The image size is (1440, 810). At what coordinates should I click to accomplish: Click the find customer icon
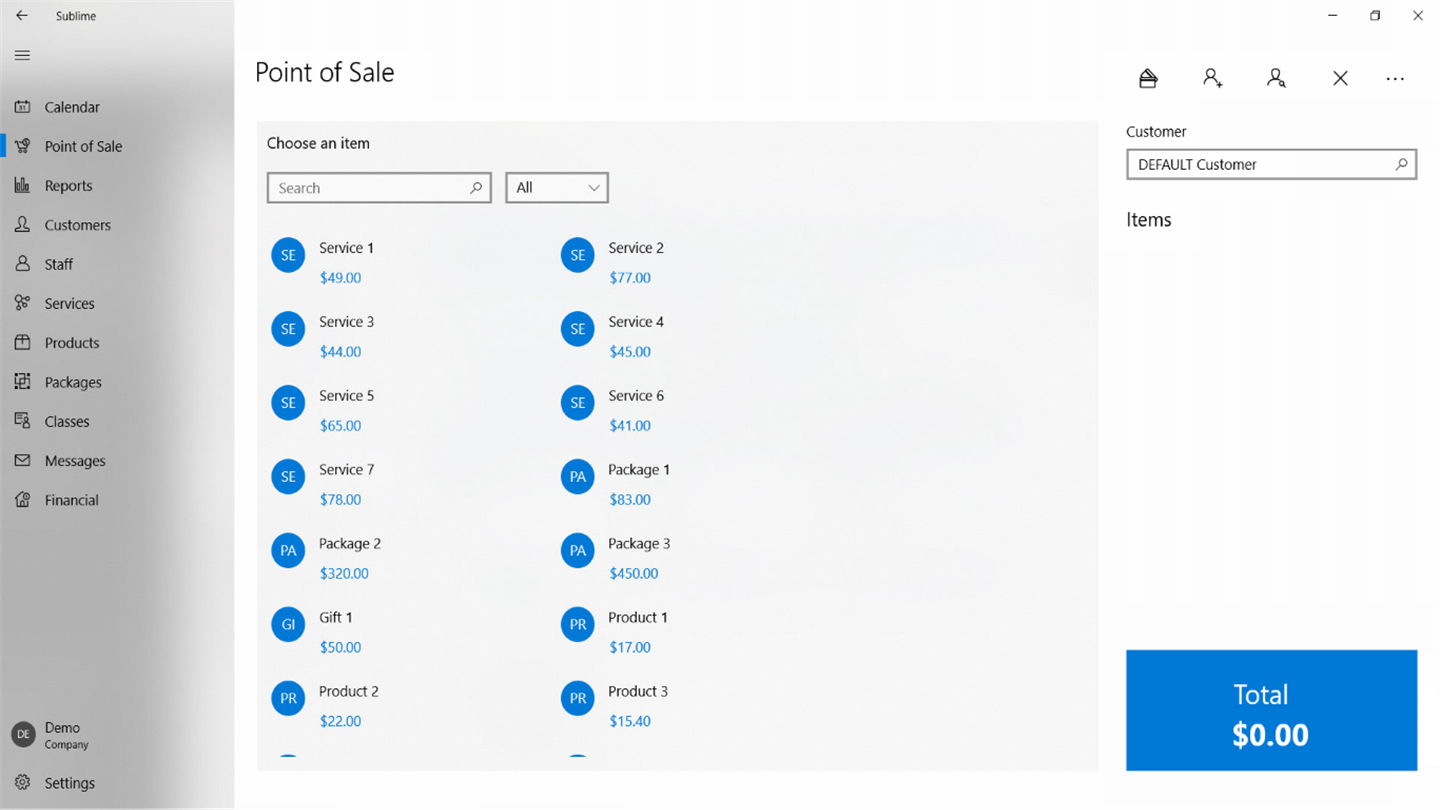coord(1276,78)
